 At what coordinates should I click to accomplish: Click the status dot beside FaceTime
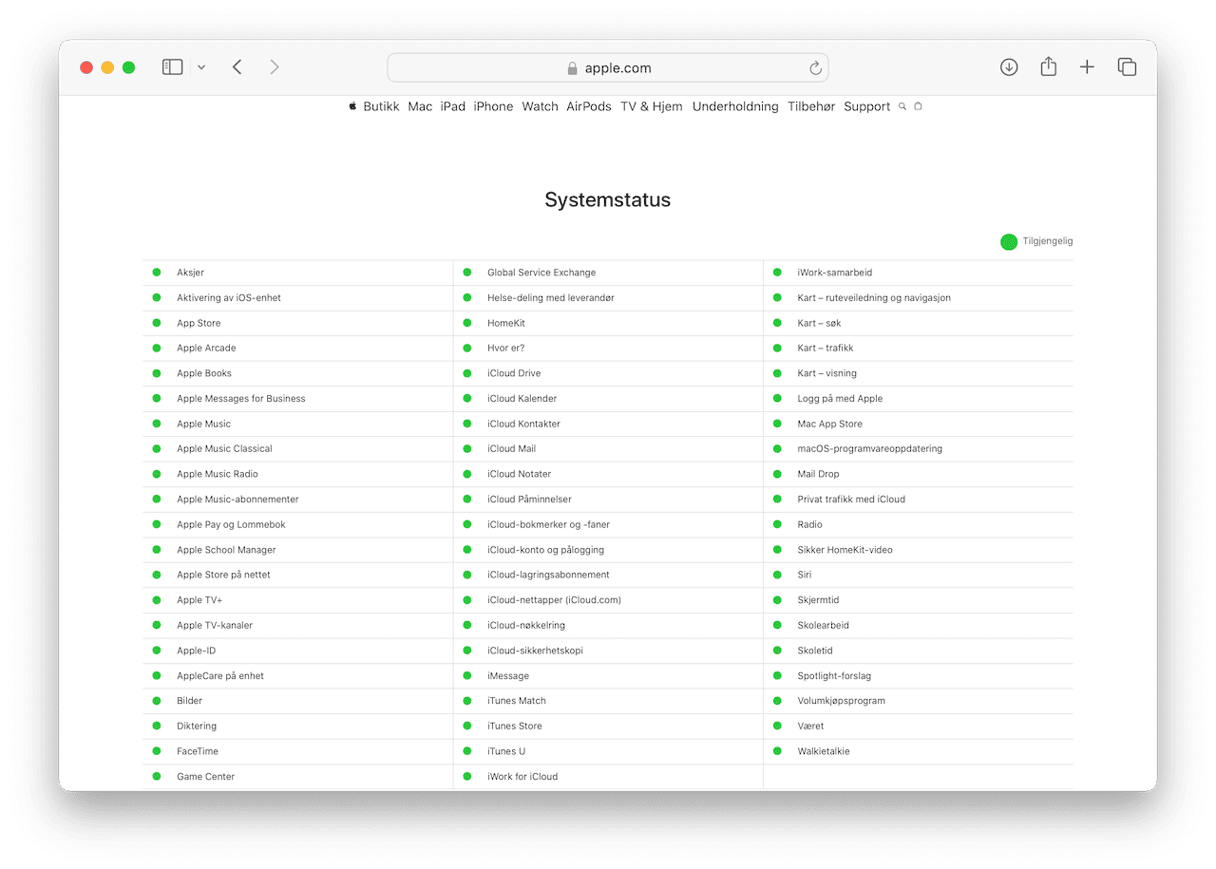click(156, 751)
